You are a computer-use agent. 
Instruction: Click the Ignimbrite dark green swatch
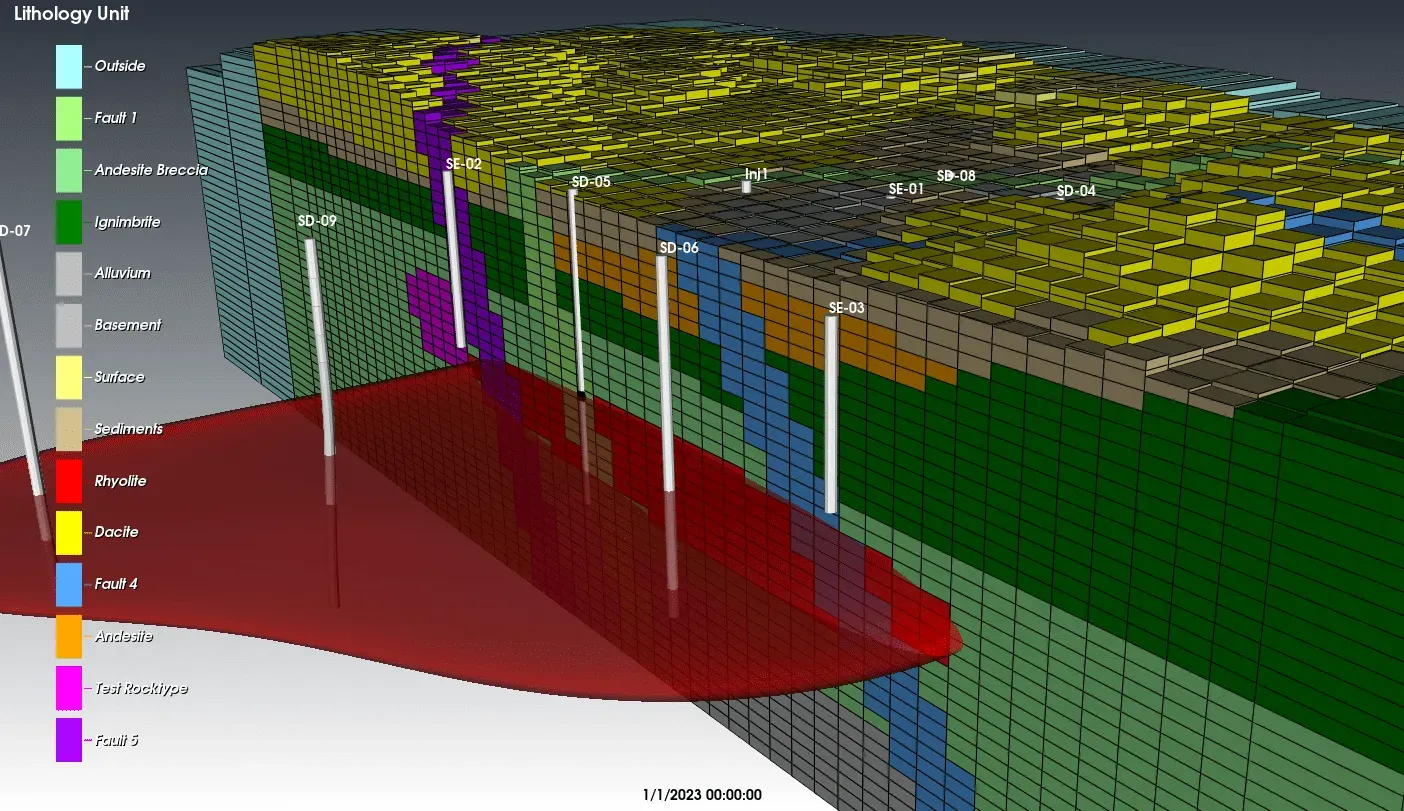click(x=69, y=222)
